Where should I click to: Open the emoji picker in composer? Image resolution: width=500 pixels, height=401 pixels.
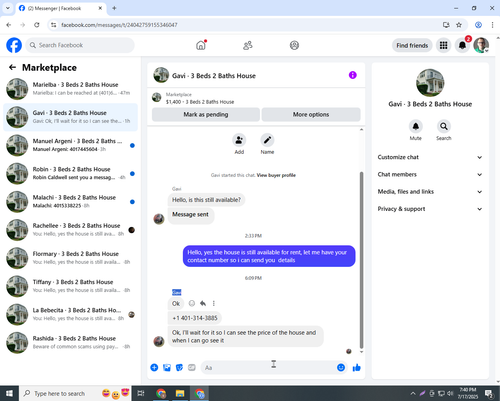click(x=341, y=367)
